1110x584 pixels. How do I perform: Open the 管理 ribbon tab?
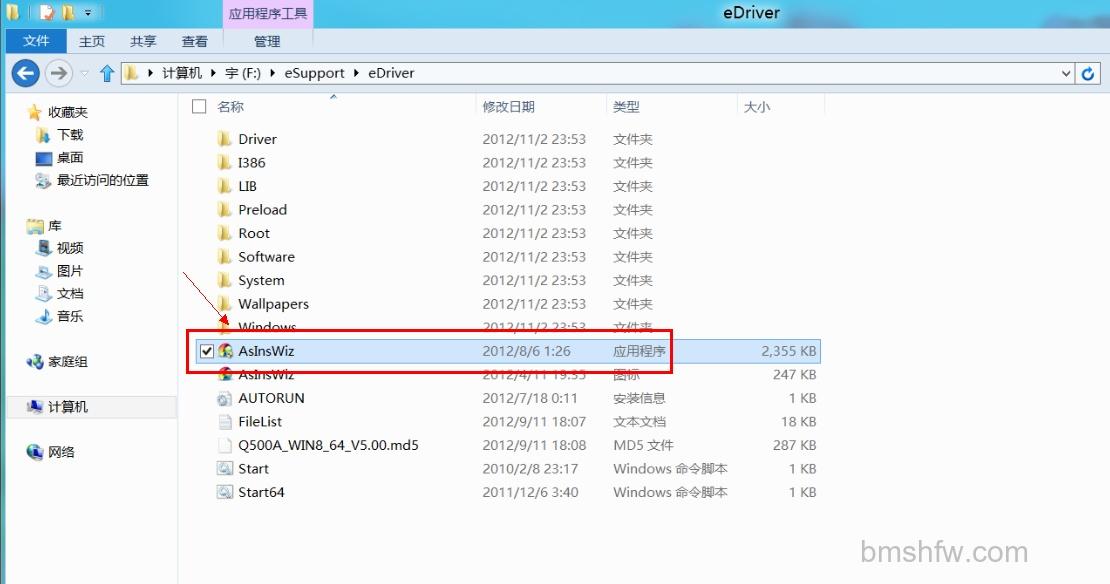pyautogui.click(x=267, y=41)
